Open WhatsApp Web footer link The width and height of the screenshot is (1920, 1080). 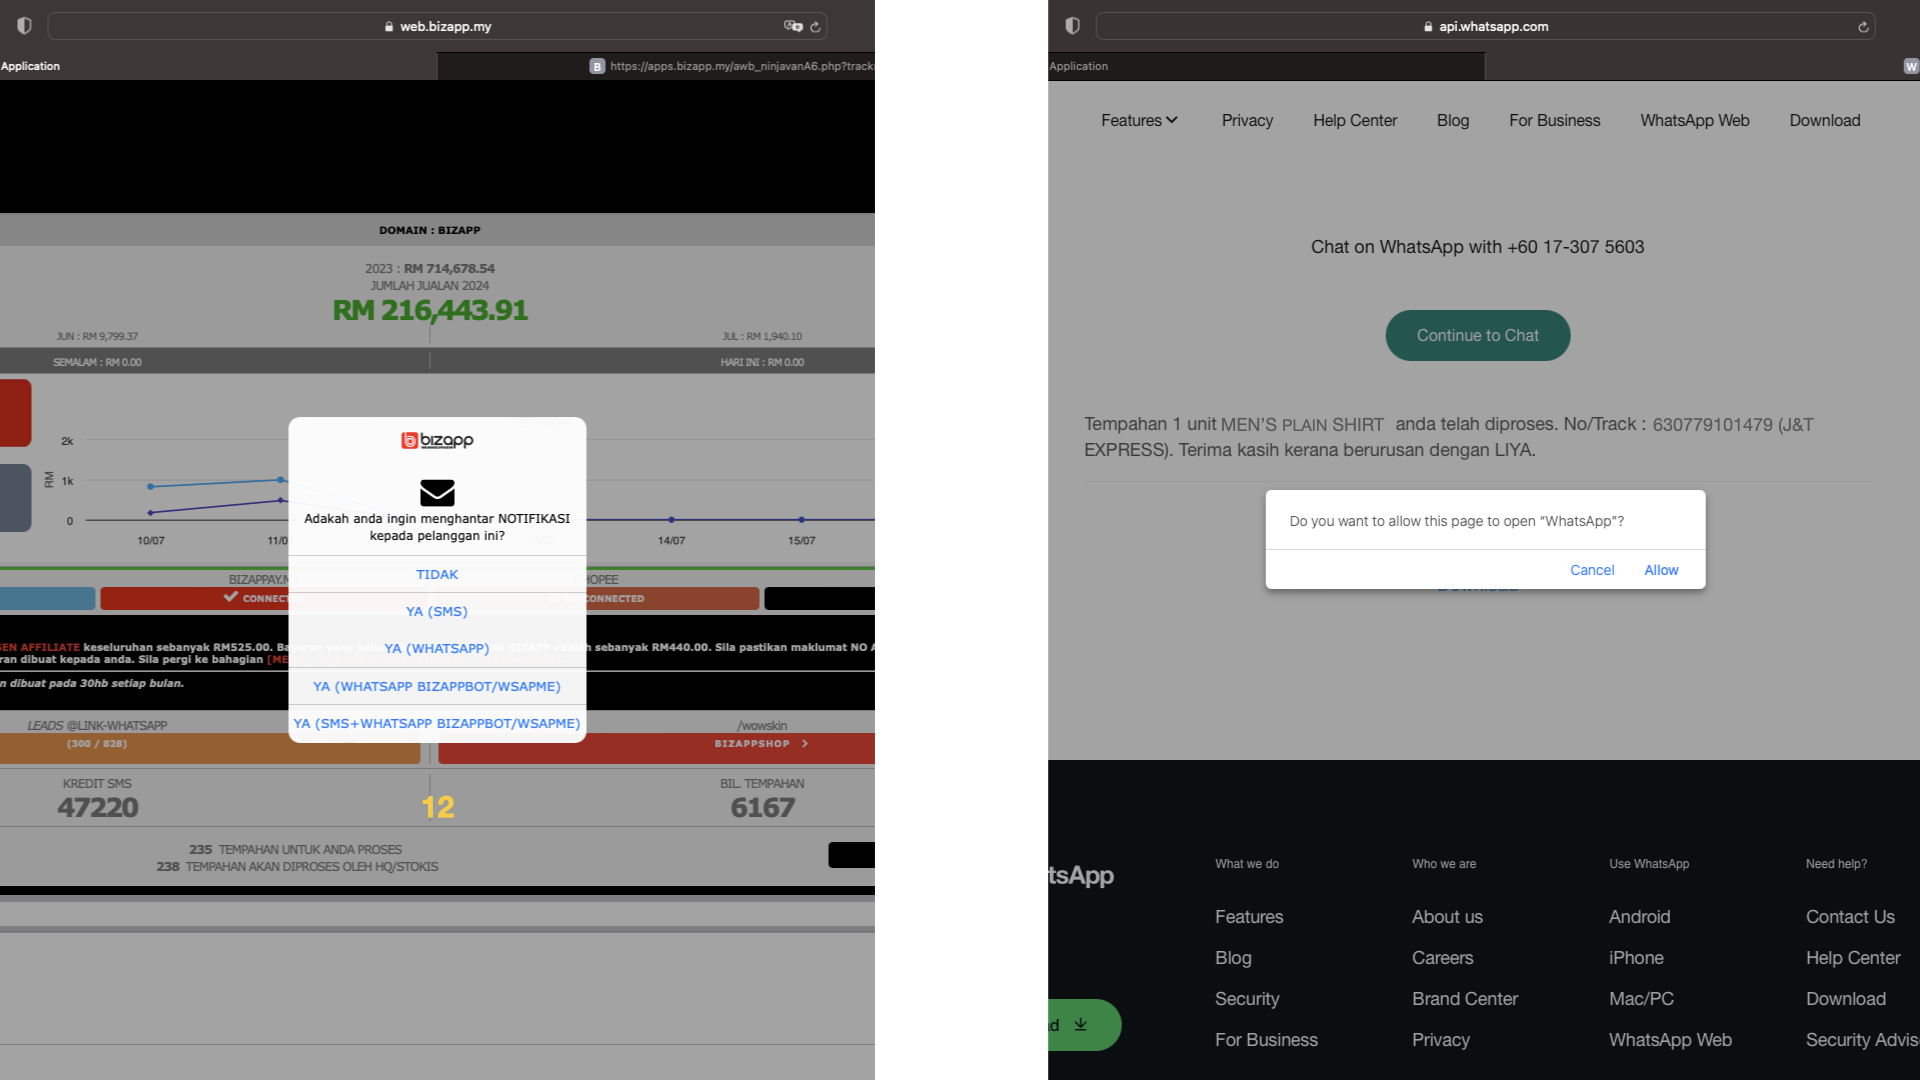(x=1670, y=1040)
